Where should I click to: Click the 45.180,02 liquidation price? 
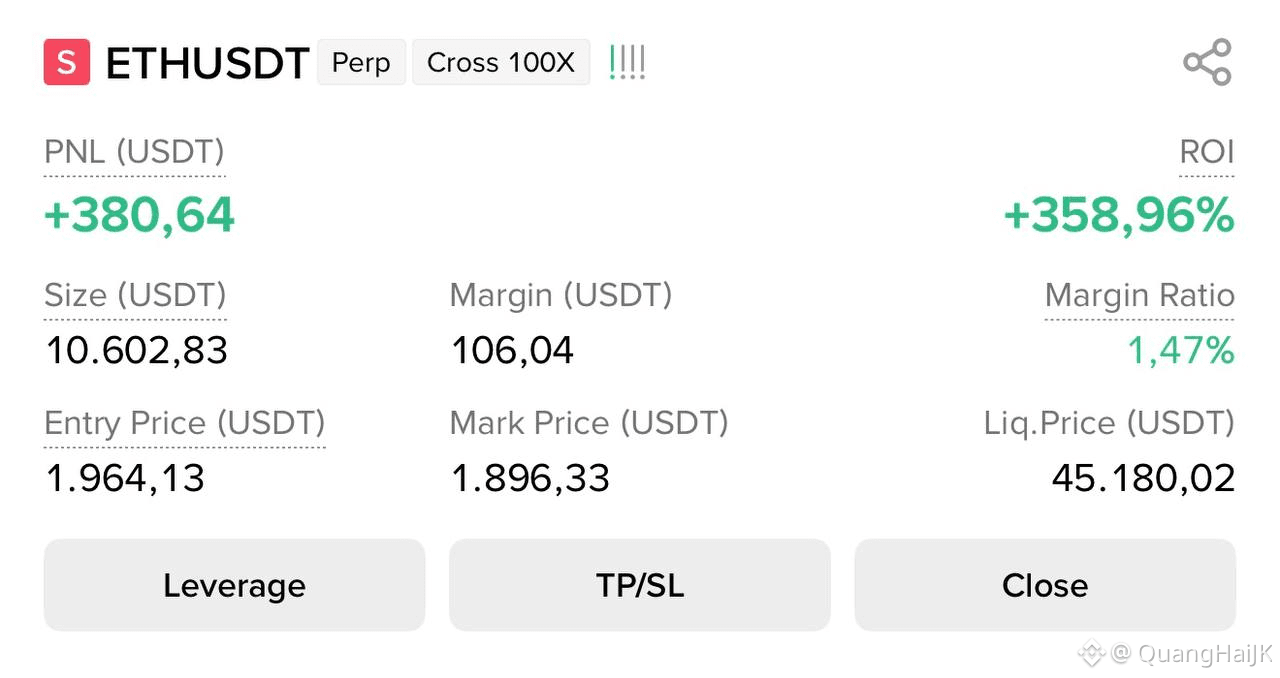[1143, 478]
